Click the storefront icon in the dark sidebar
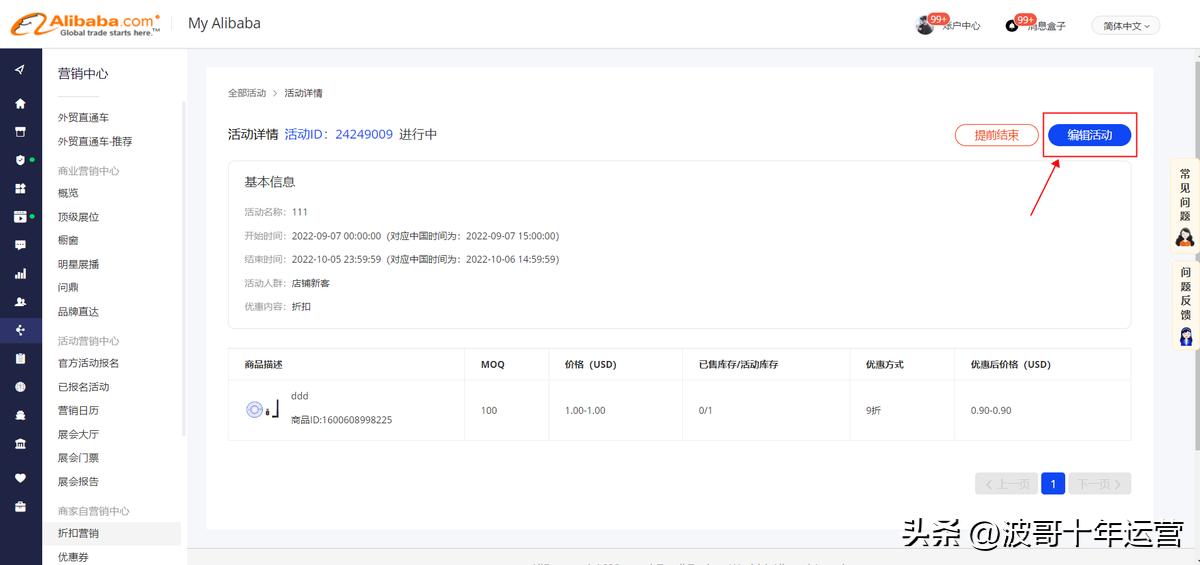Viewport: 1200px width, 565px height. point(20,132)
